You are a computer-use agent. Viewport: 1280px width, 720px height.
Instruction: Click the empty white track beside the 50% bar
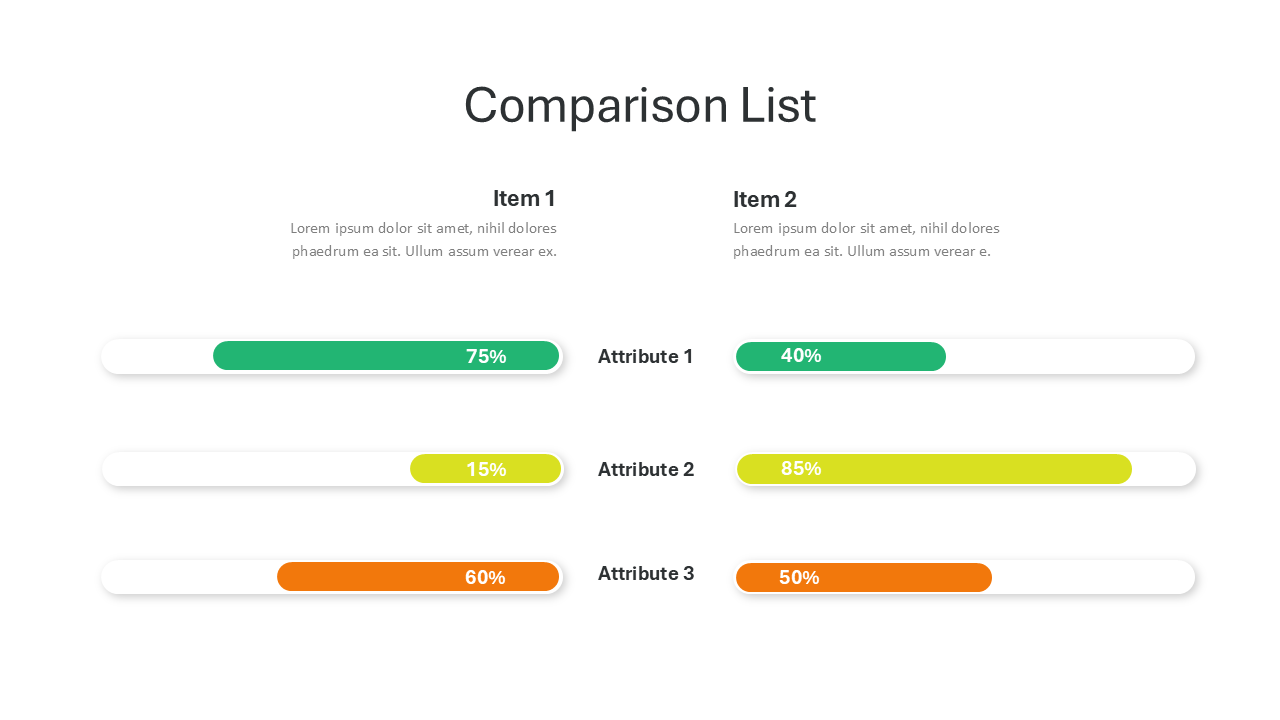pyautogui.click(x=1093, y=577)
